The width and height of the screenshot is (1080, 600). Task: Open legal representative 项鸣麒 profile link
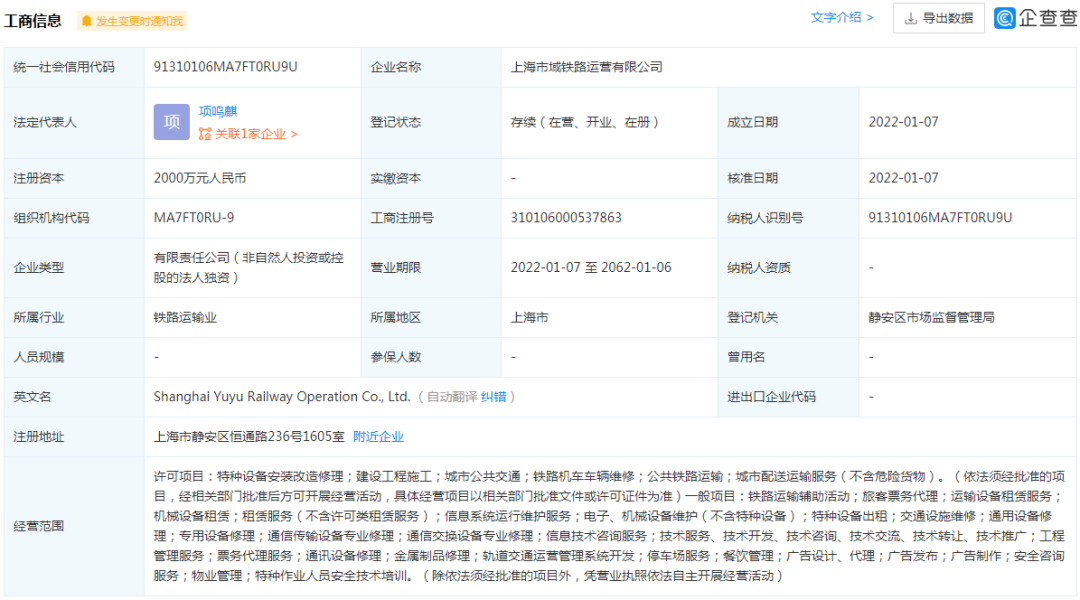pos(218,112)
